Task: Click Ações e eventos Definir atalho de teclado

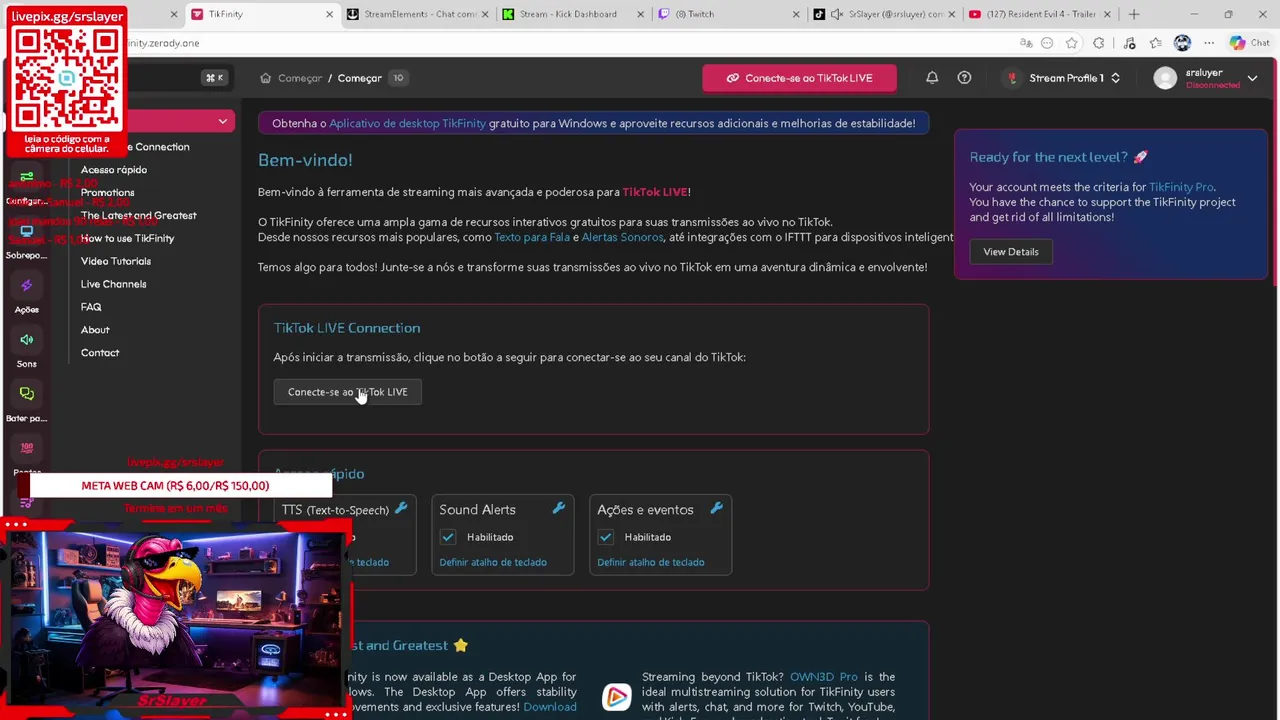Action: 651,562
